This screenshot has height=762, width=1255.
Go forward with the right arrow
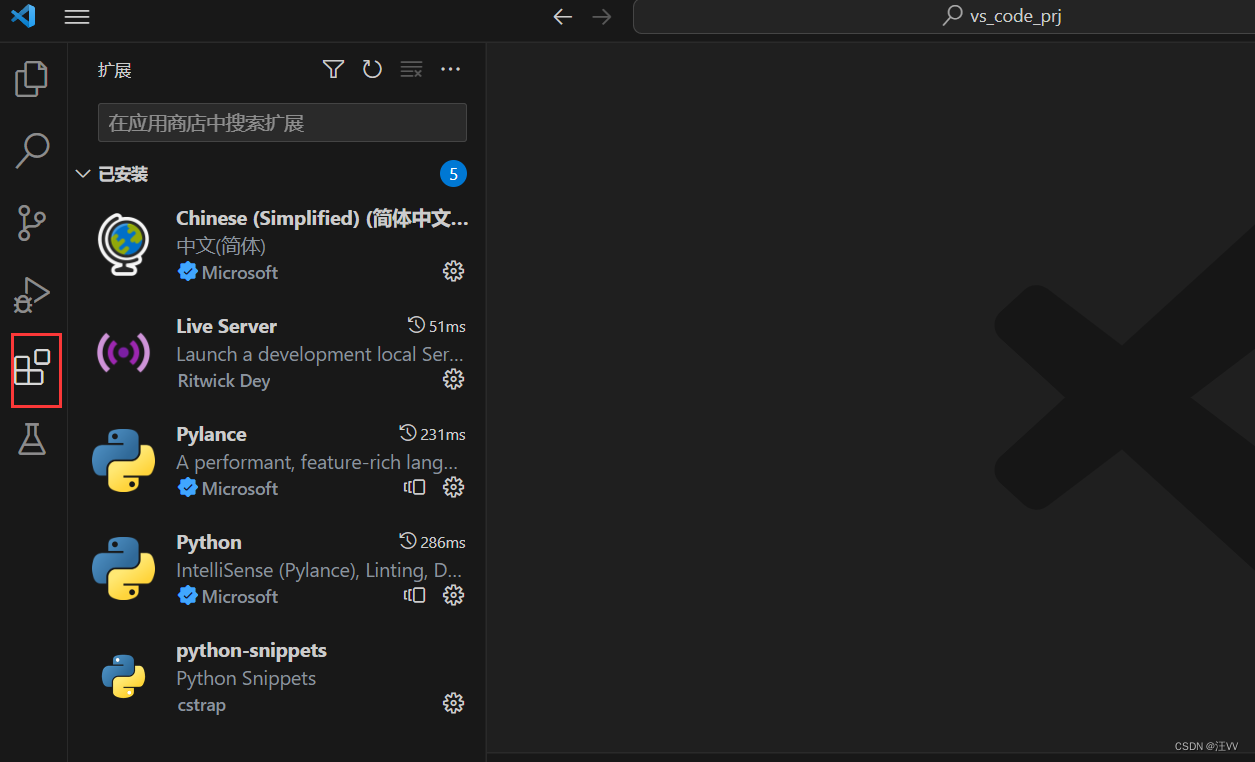(601, 17)
